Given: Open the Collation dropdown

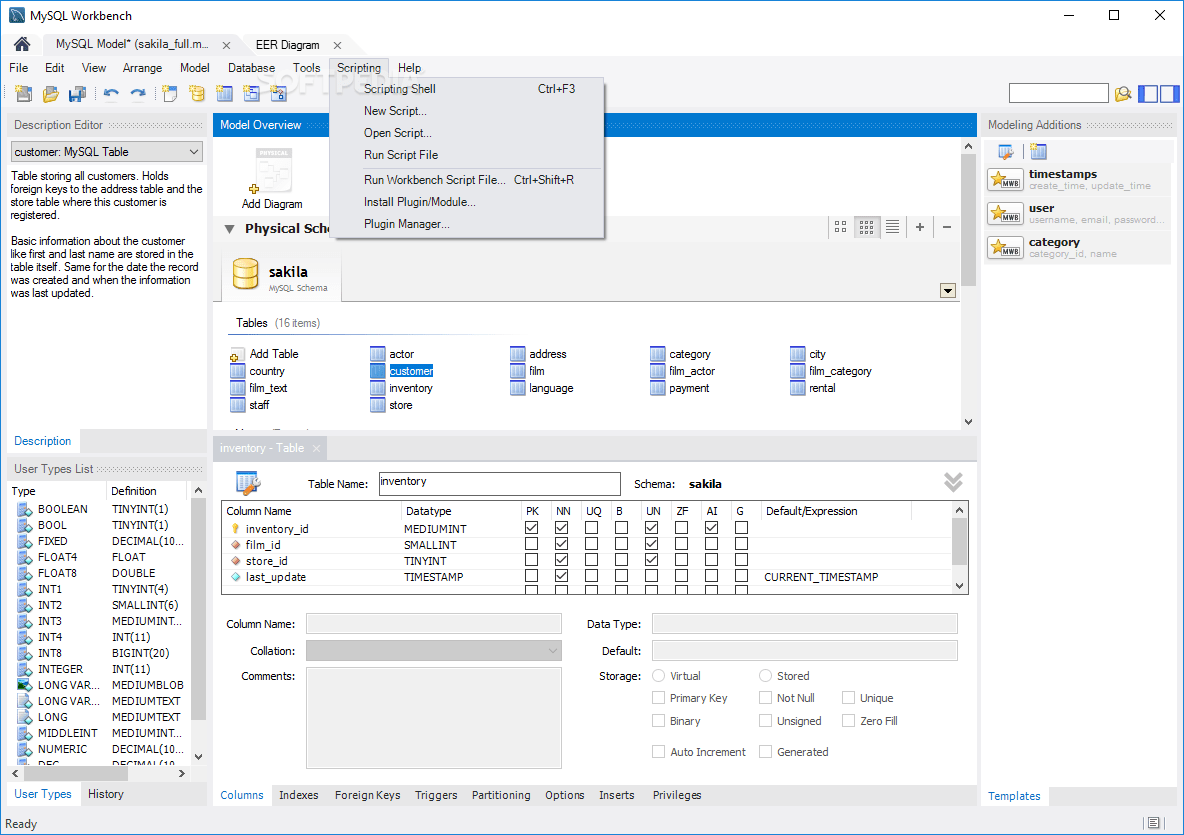Looking at the screenshot, I should pyautogui.click(x=433, y=651).
